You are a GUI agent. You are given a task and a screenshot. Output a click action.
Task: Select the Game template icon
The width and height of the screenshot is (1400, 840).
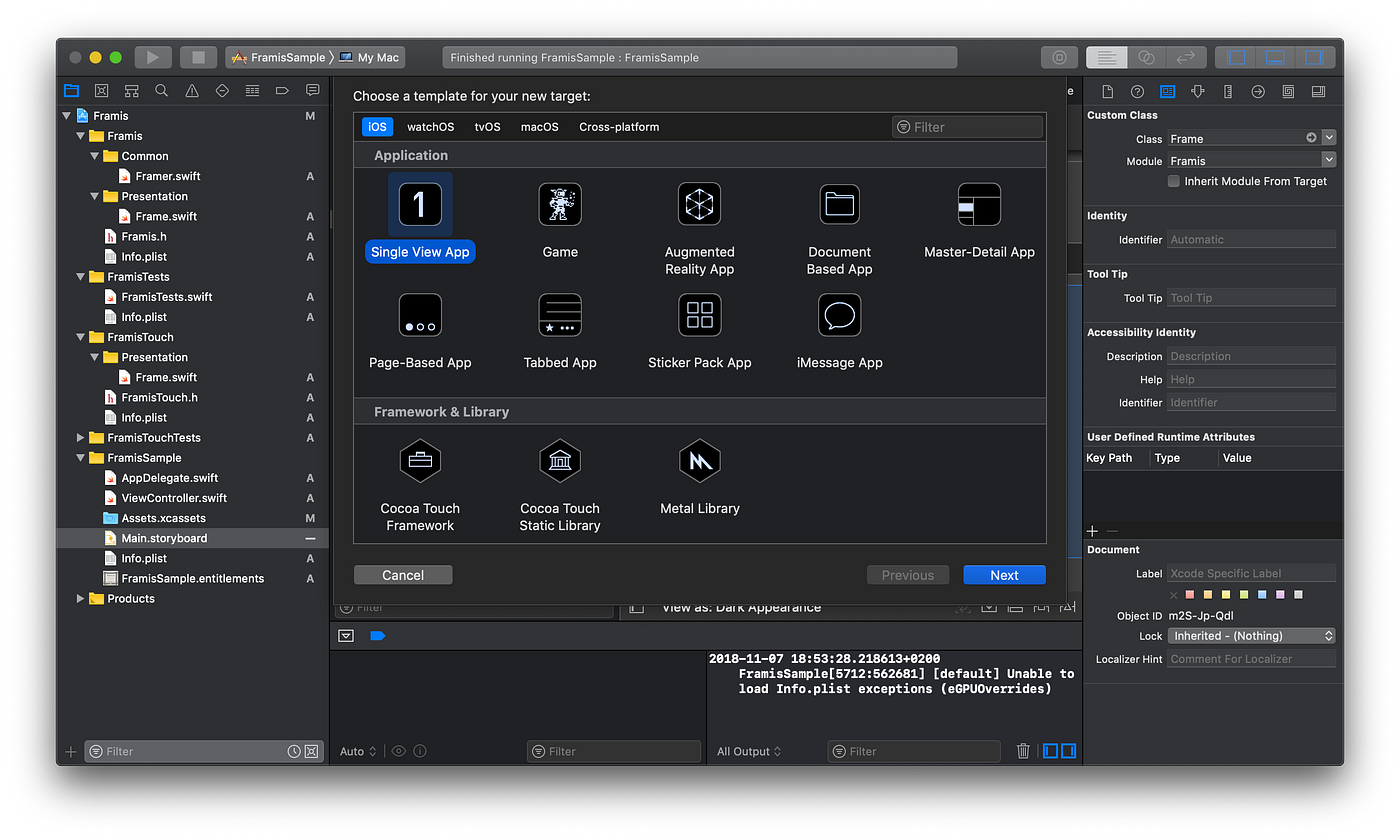[560, 204]
